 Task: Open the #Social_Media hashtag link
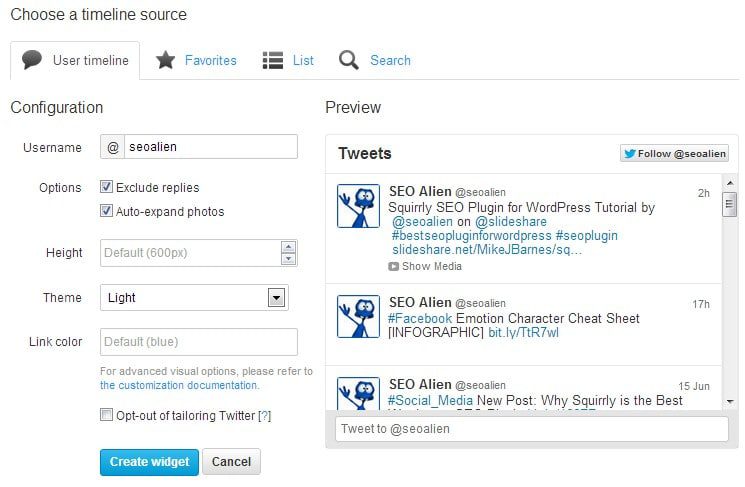[430, 401]
